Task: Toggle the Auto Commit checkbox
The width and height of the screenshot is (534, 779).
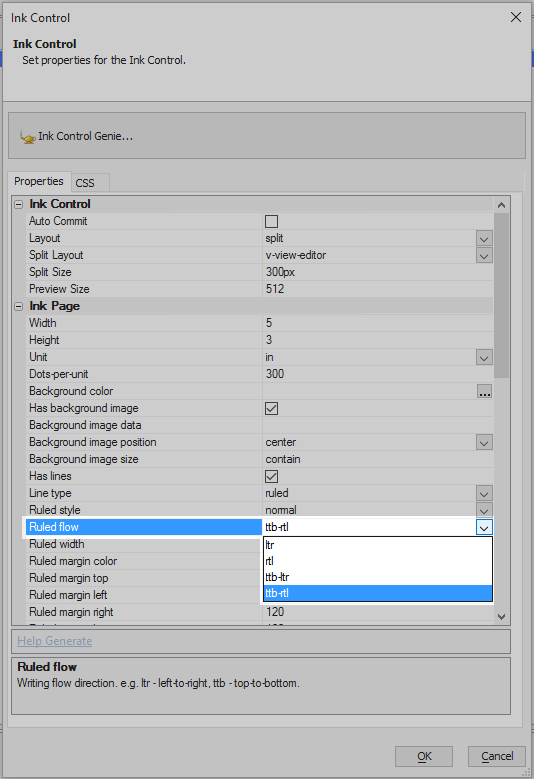Action: pyautogui.click(x=271, y=221)
